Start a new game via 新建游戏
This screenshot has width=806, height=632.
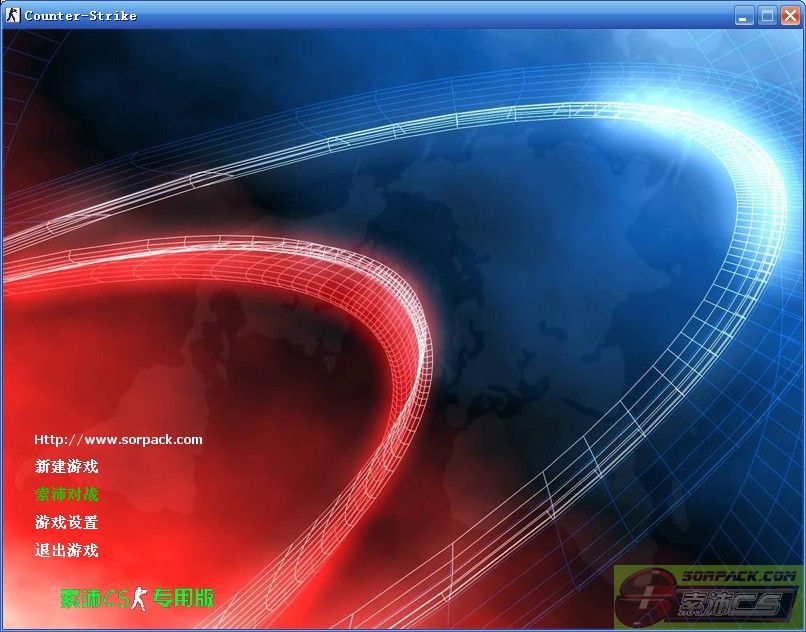(x=66, y=466)
